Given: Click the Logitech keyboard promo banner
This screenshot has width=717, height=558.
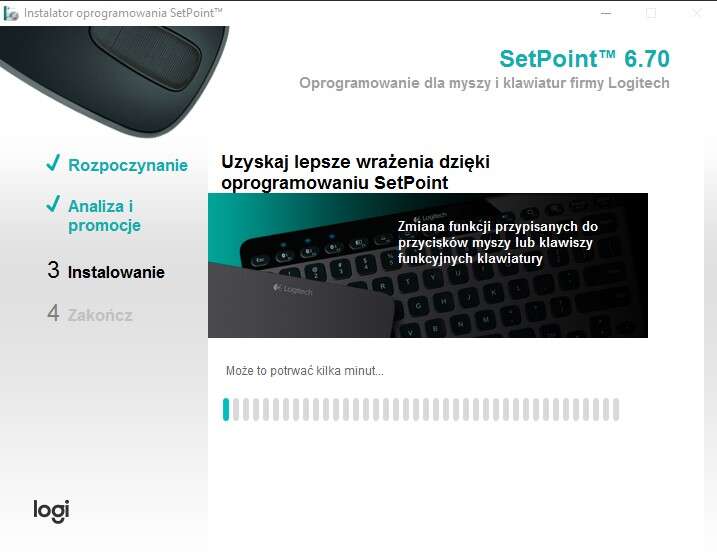Looking at the screenshot, I should pyautogui.click(x=428, y=265).
